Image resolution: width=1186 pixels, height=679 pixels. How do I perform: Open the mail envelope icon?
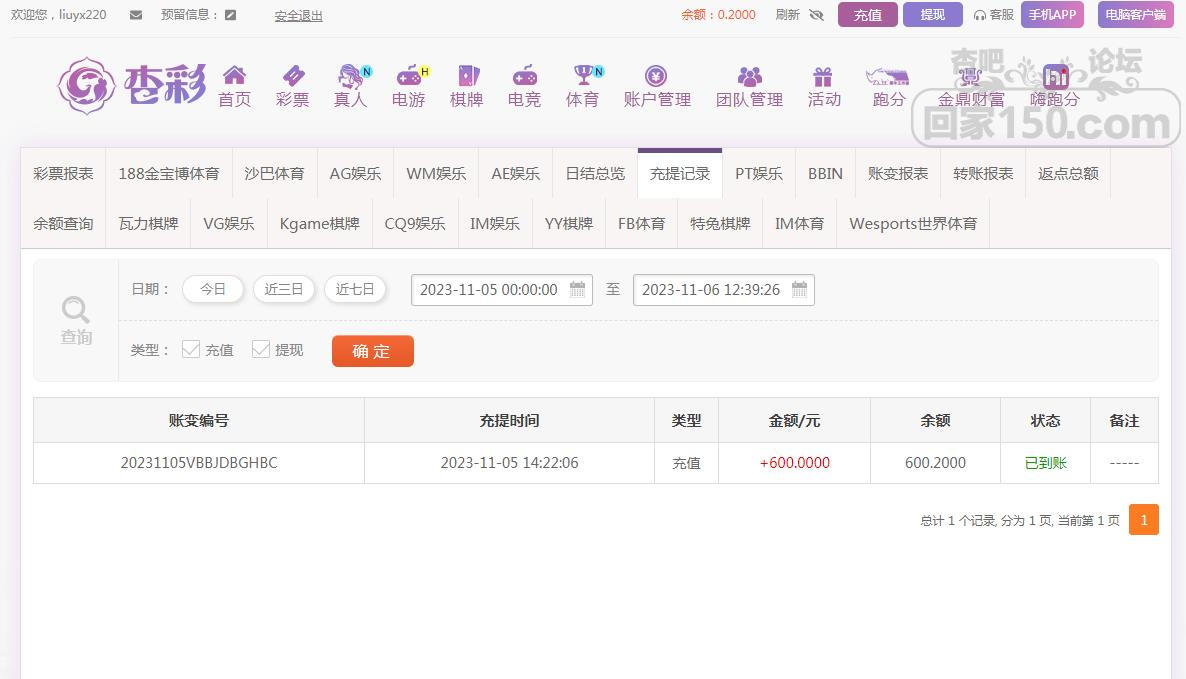point(136,15)
